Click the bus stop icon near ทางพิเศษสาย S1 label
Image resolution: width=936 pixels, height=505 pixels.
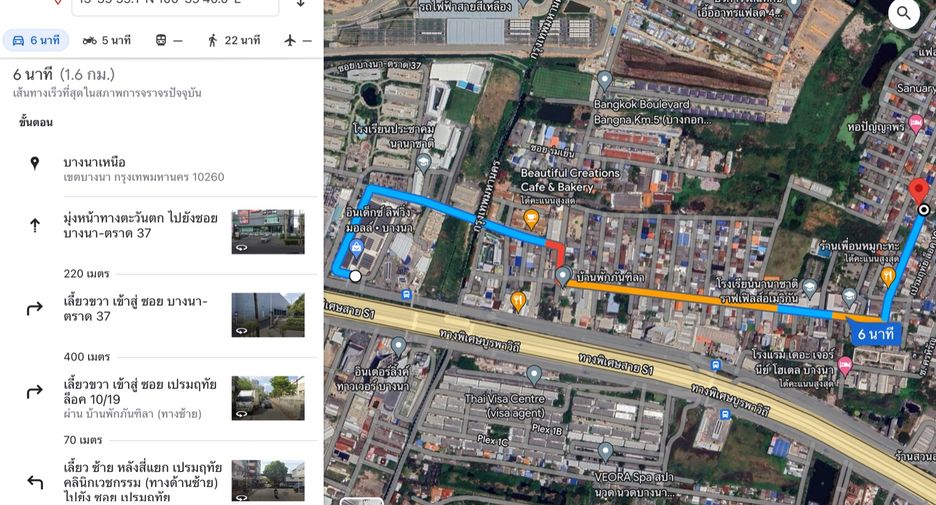(715, 365)
